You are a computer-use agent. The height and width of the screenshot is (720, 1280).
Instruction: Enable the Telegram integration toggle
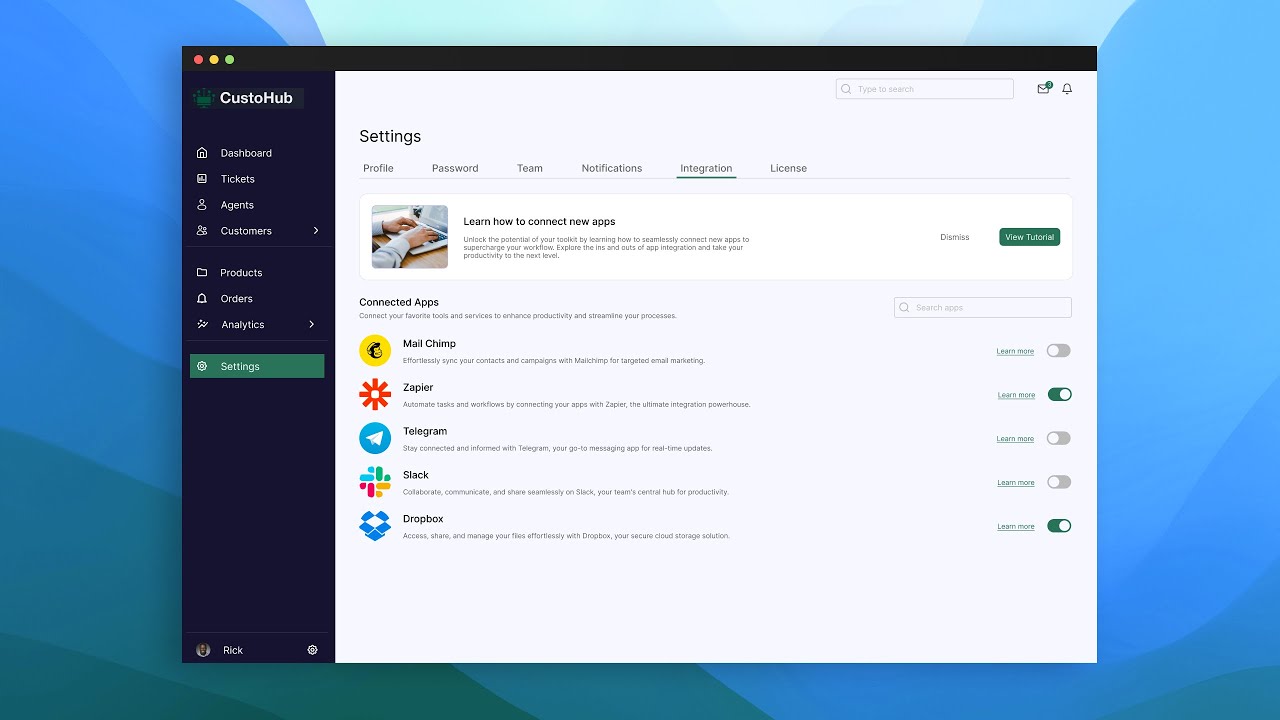click(x=1058, y=438)
